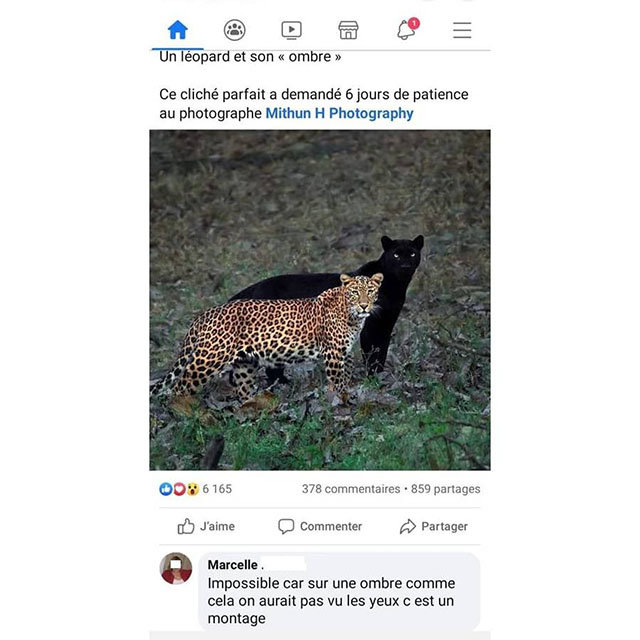
Task: Tap the Partager button
Action: (433, 526)
